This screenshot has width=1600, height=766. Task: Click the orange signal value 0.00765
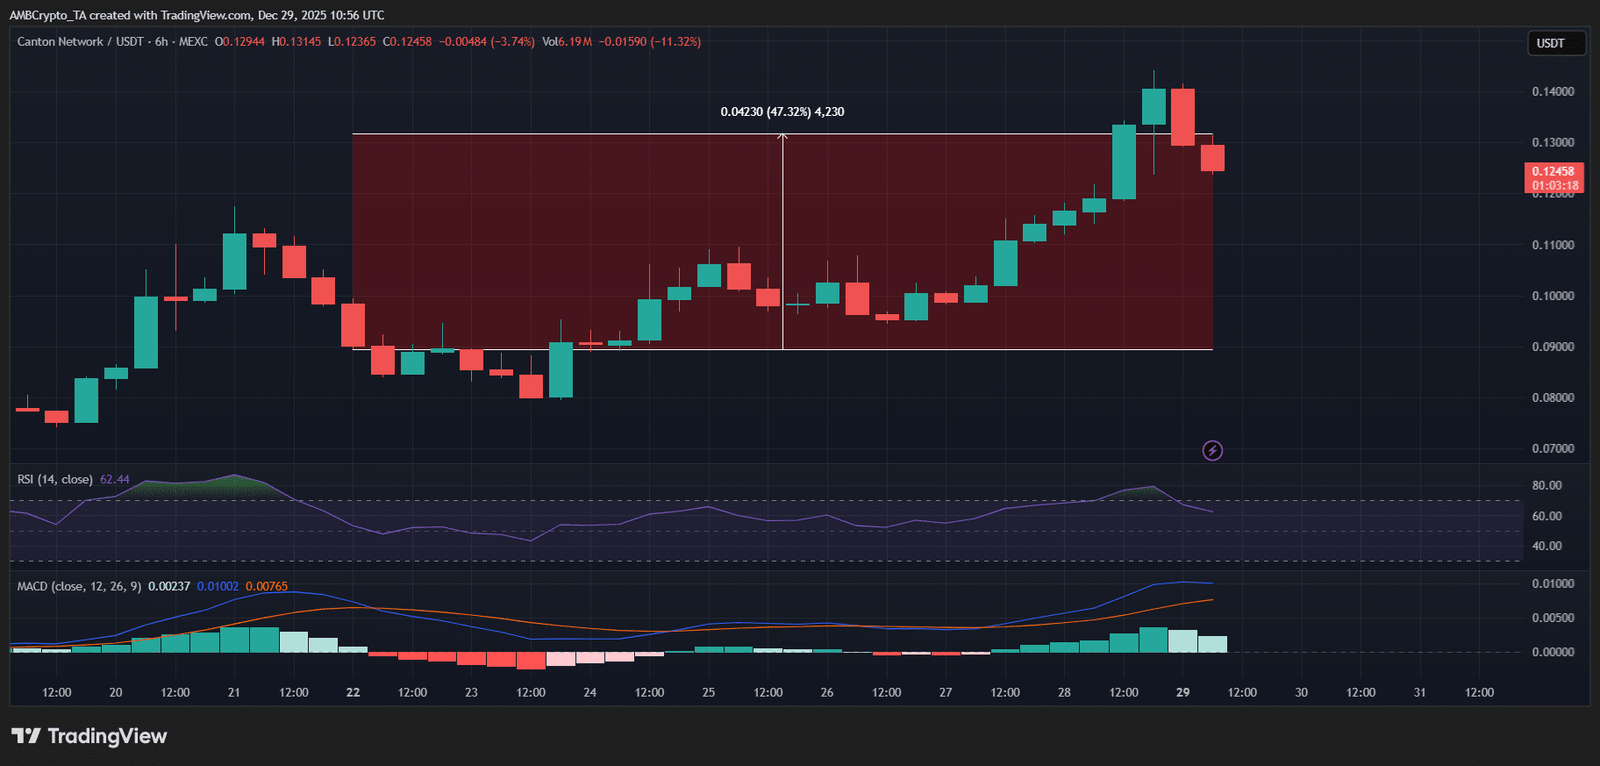coord(267,586)
